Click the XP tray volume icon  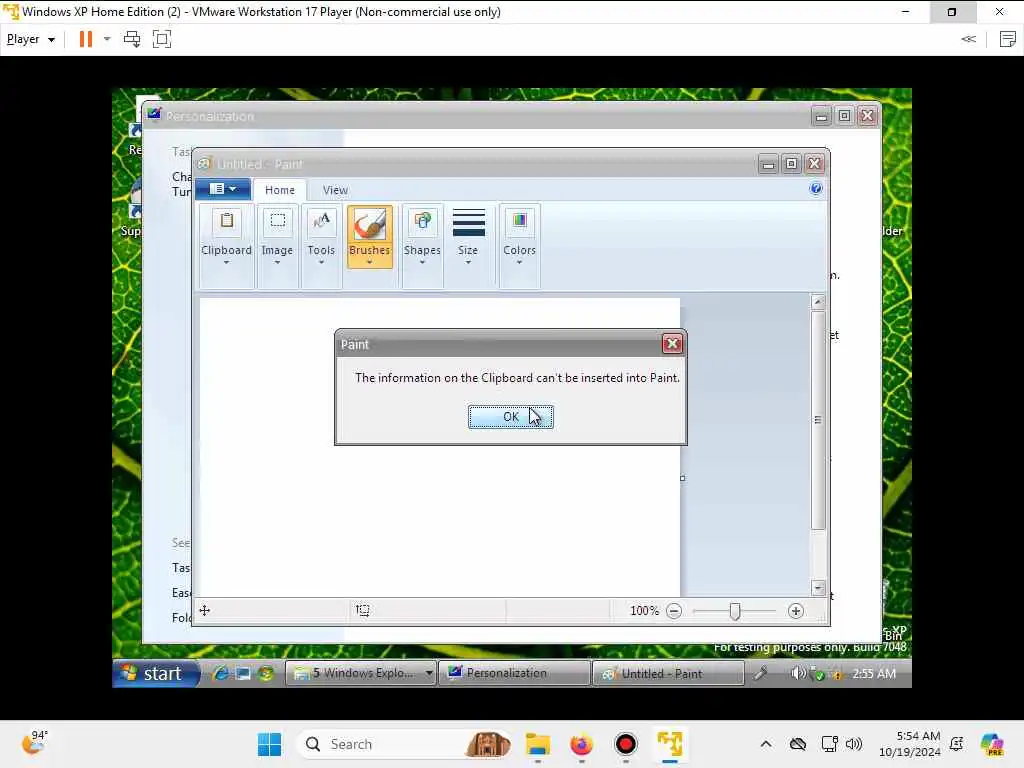click(797, 673)
